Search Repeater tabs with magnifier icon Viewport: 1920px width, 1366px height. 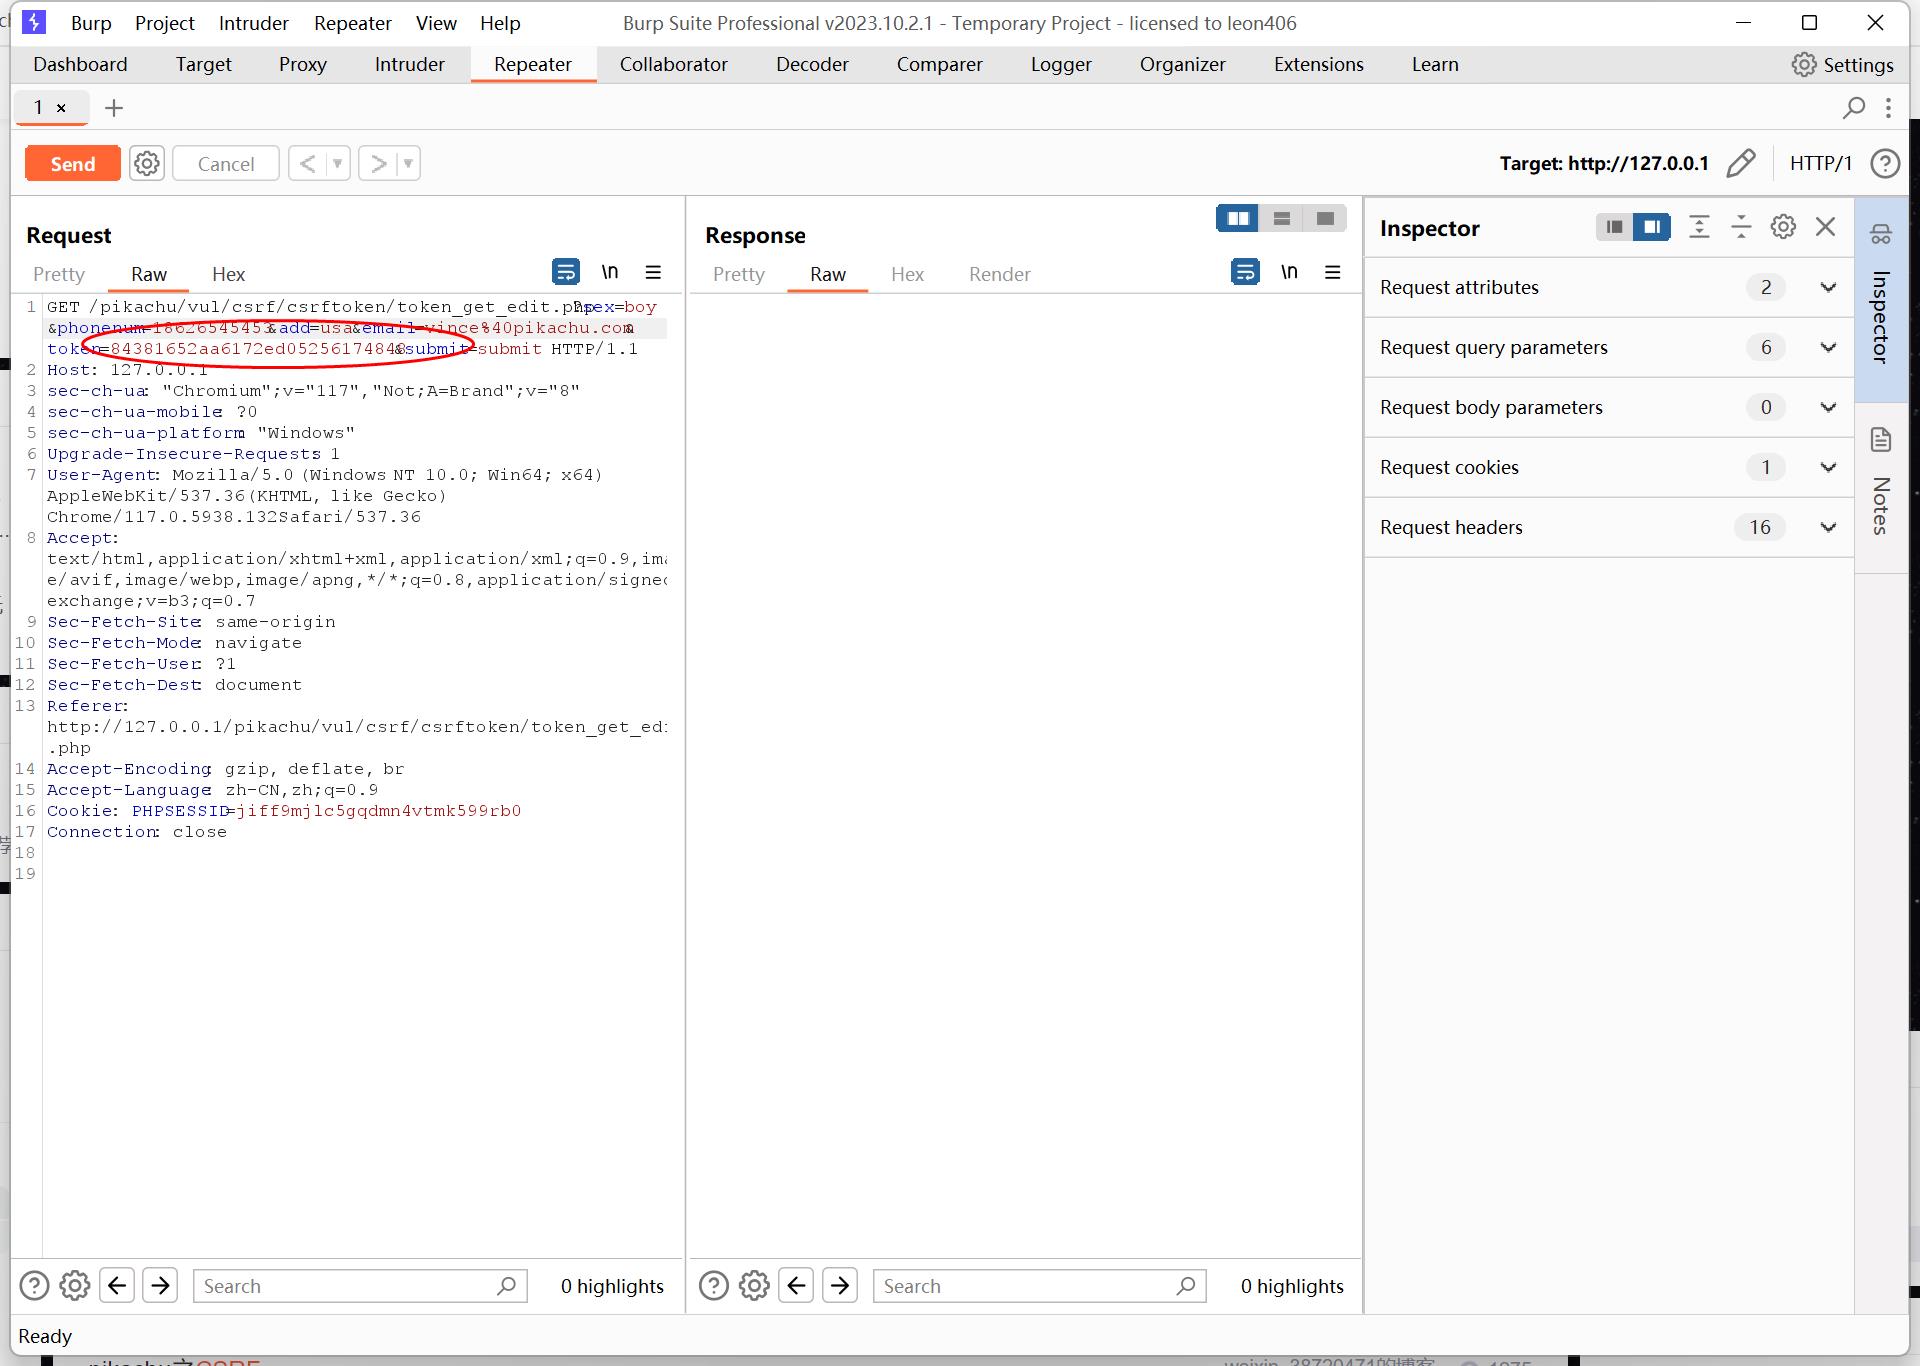pos(1854,107)
